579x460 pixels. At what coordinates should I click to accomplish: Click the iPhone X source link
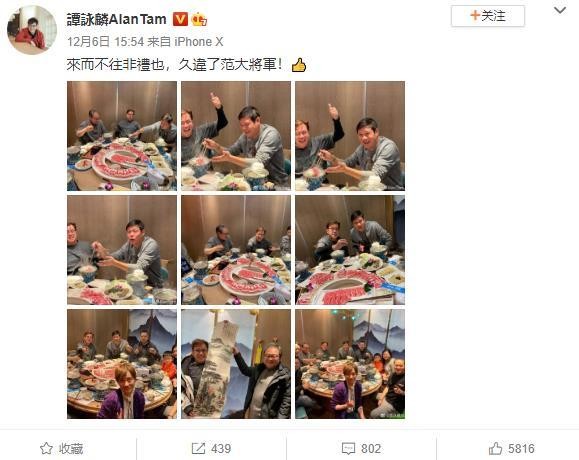(199, 42)
